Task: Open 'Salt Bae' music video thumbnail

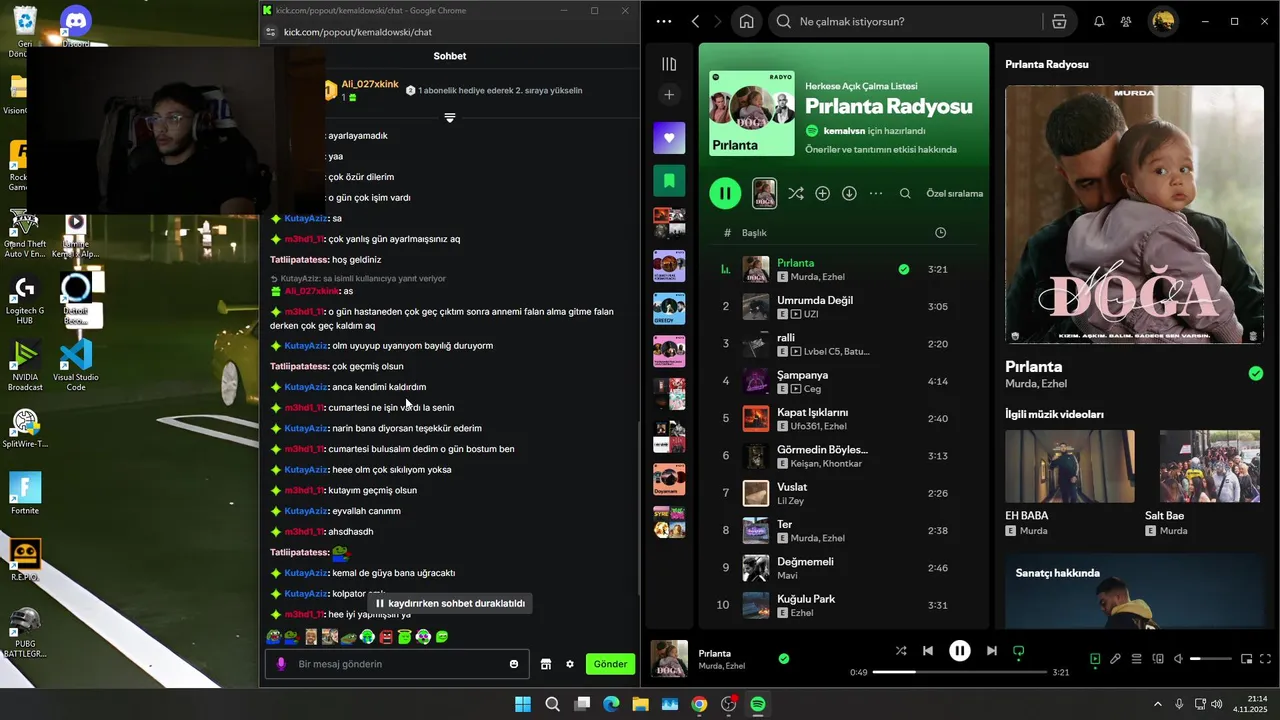Action: click(x=1210, y=466)
